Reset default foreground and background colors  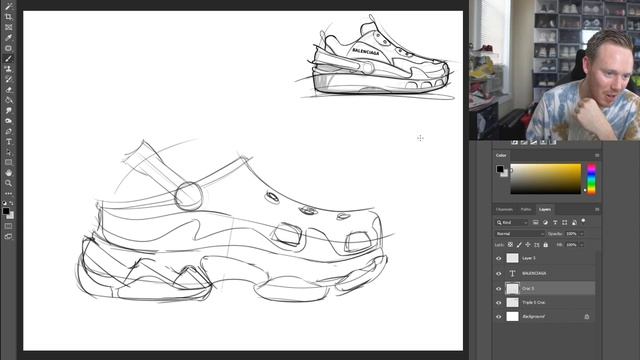pyautogui.click(x=4, y=202)
